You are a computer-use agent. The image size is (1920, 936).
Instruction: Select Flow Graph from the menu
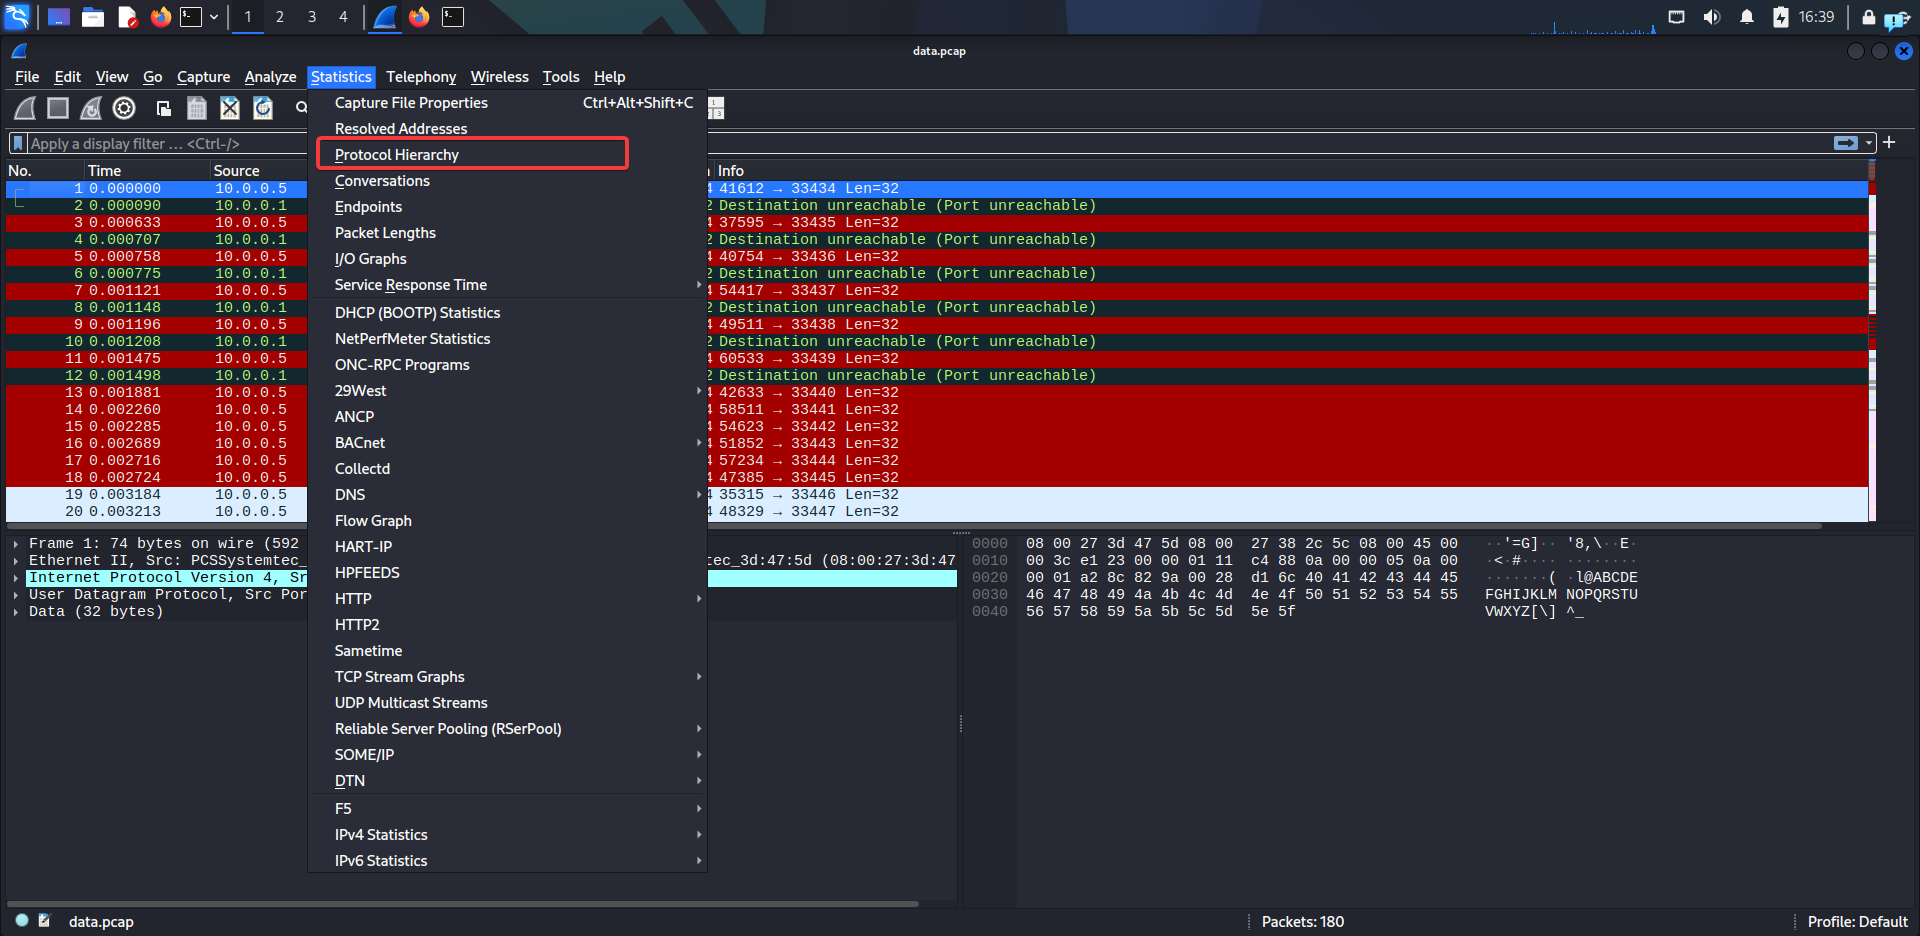[x=507, y=521]
